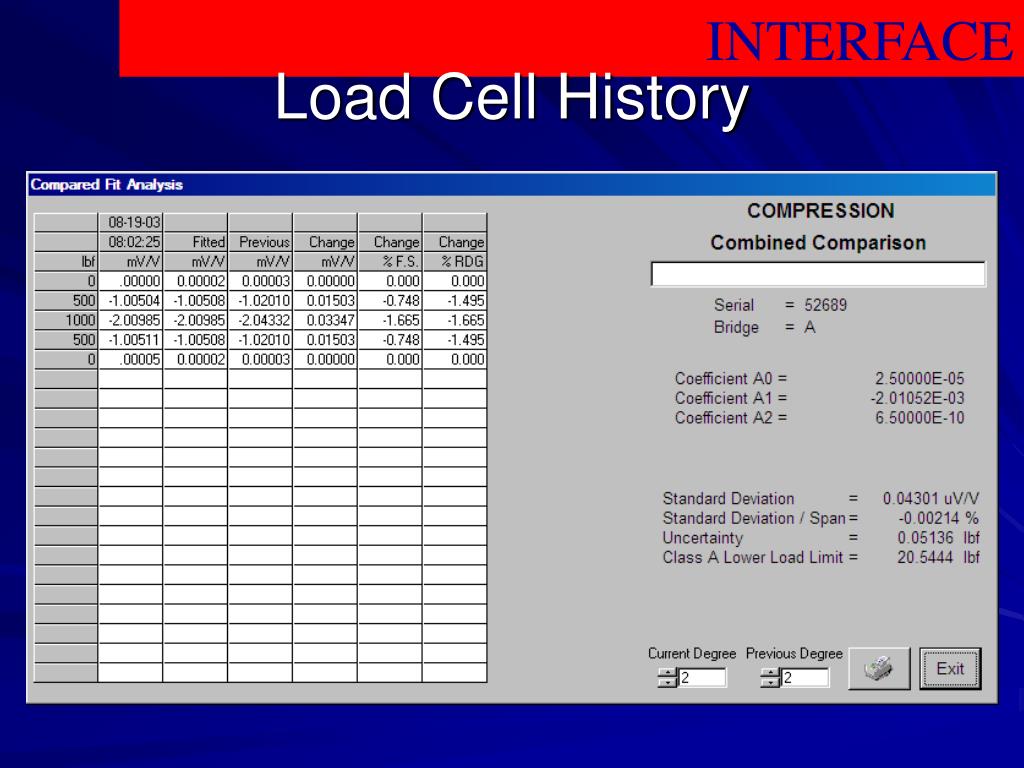Click the Current Degree label
Image resolution: width=1024 pixels, height=768 pixels.
(x=692, y=654)
